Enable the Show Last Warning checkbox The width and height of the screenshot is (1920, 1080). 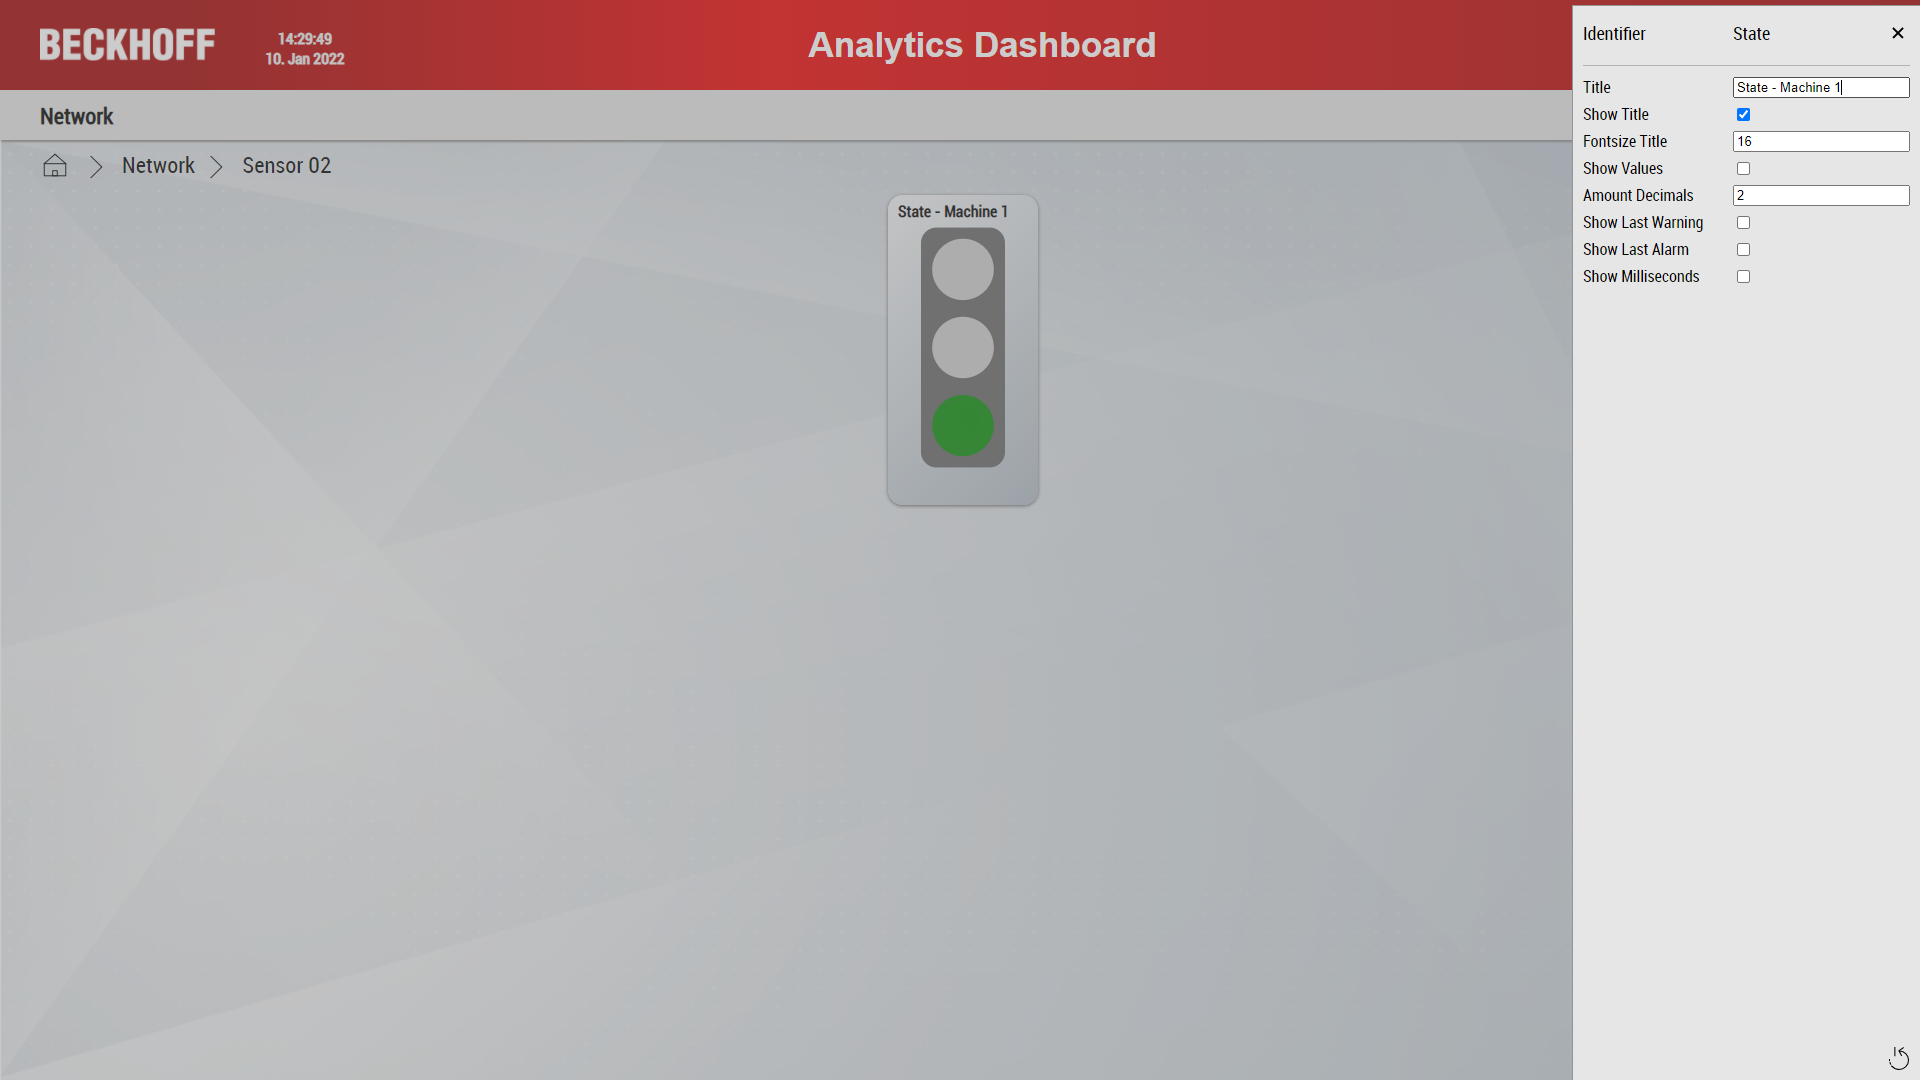point(1743,222)
